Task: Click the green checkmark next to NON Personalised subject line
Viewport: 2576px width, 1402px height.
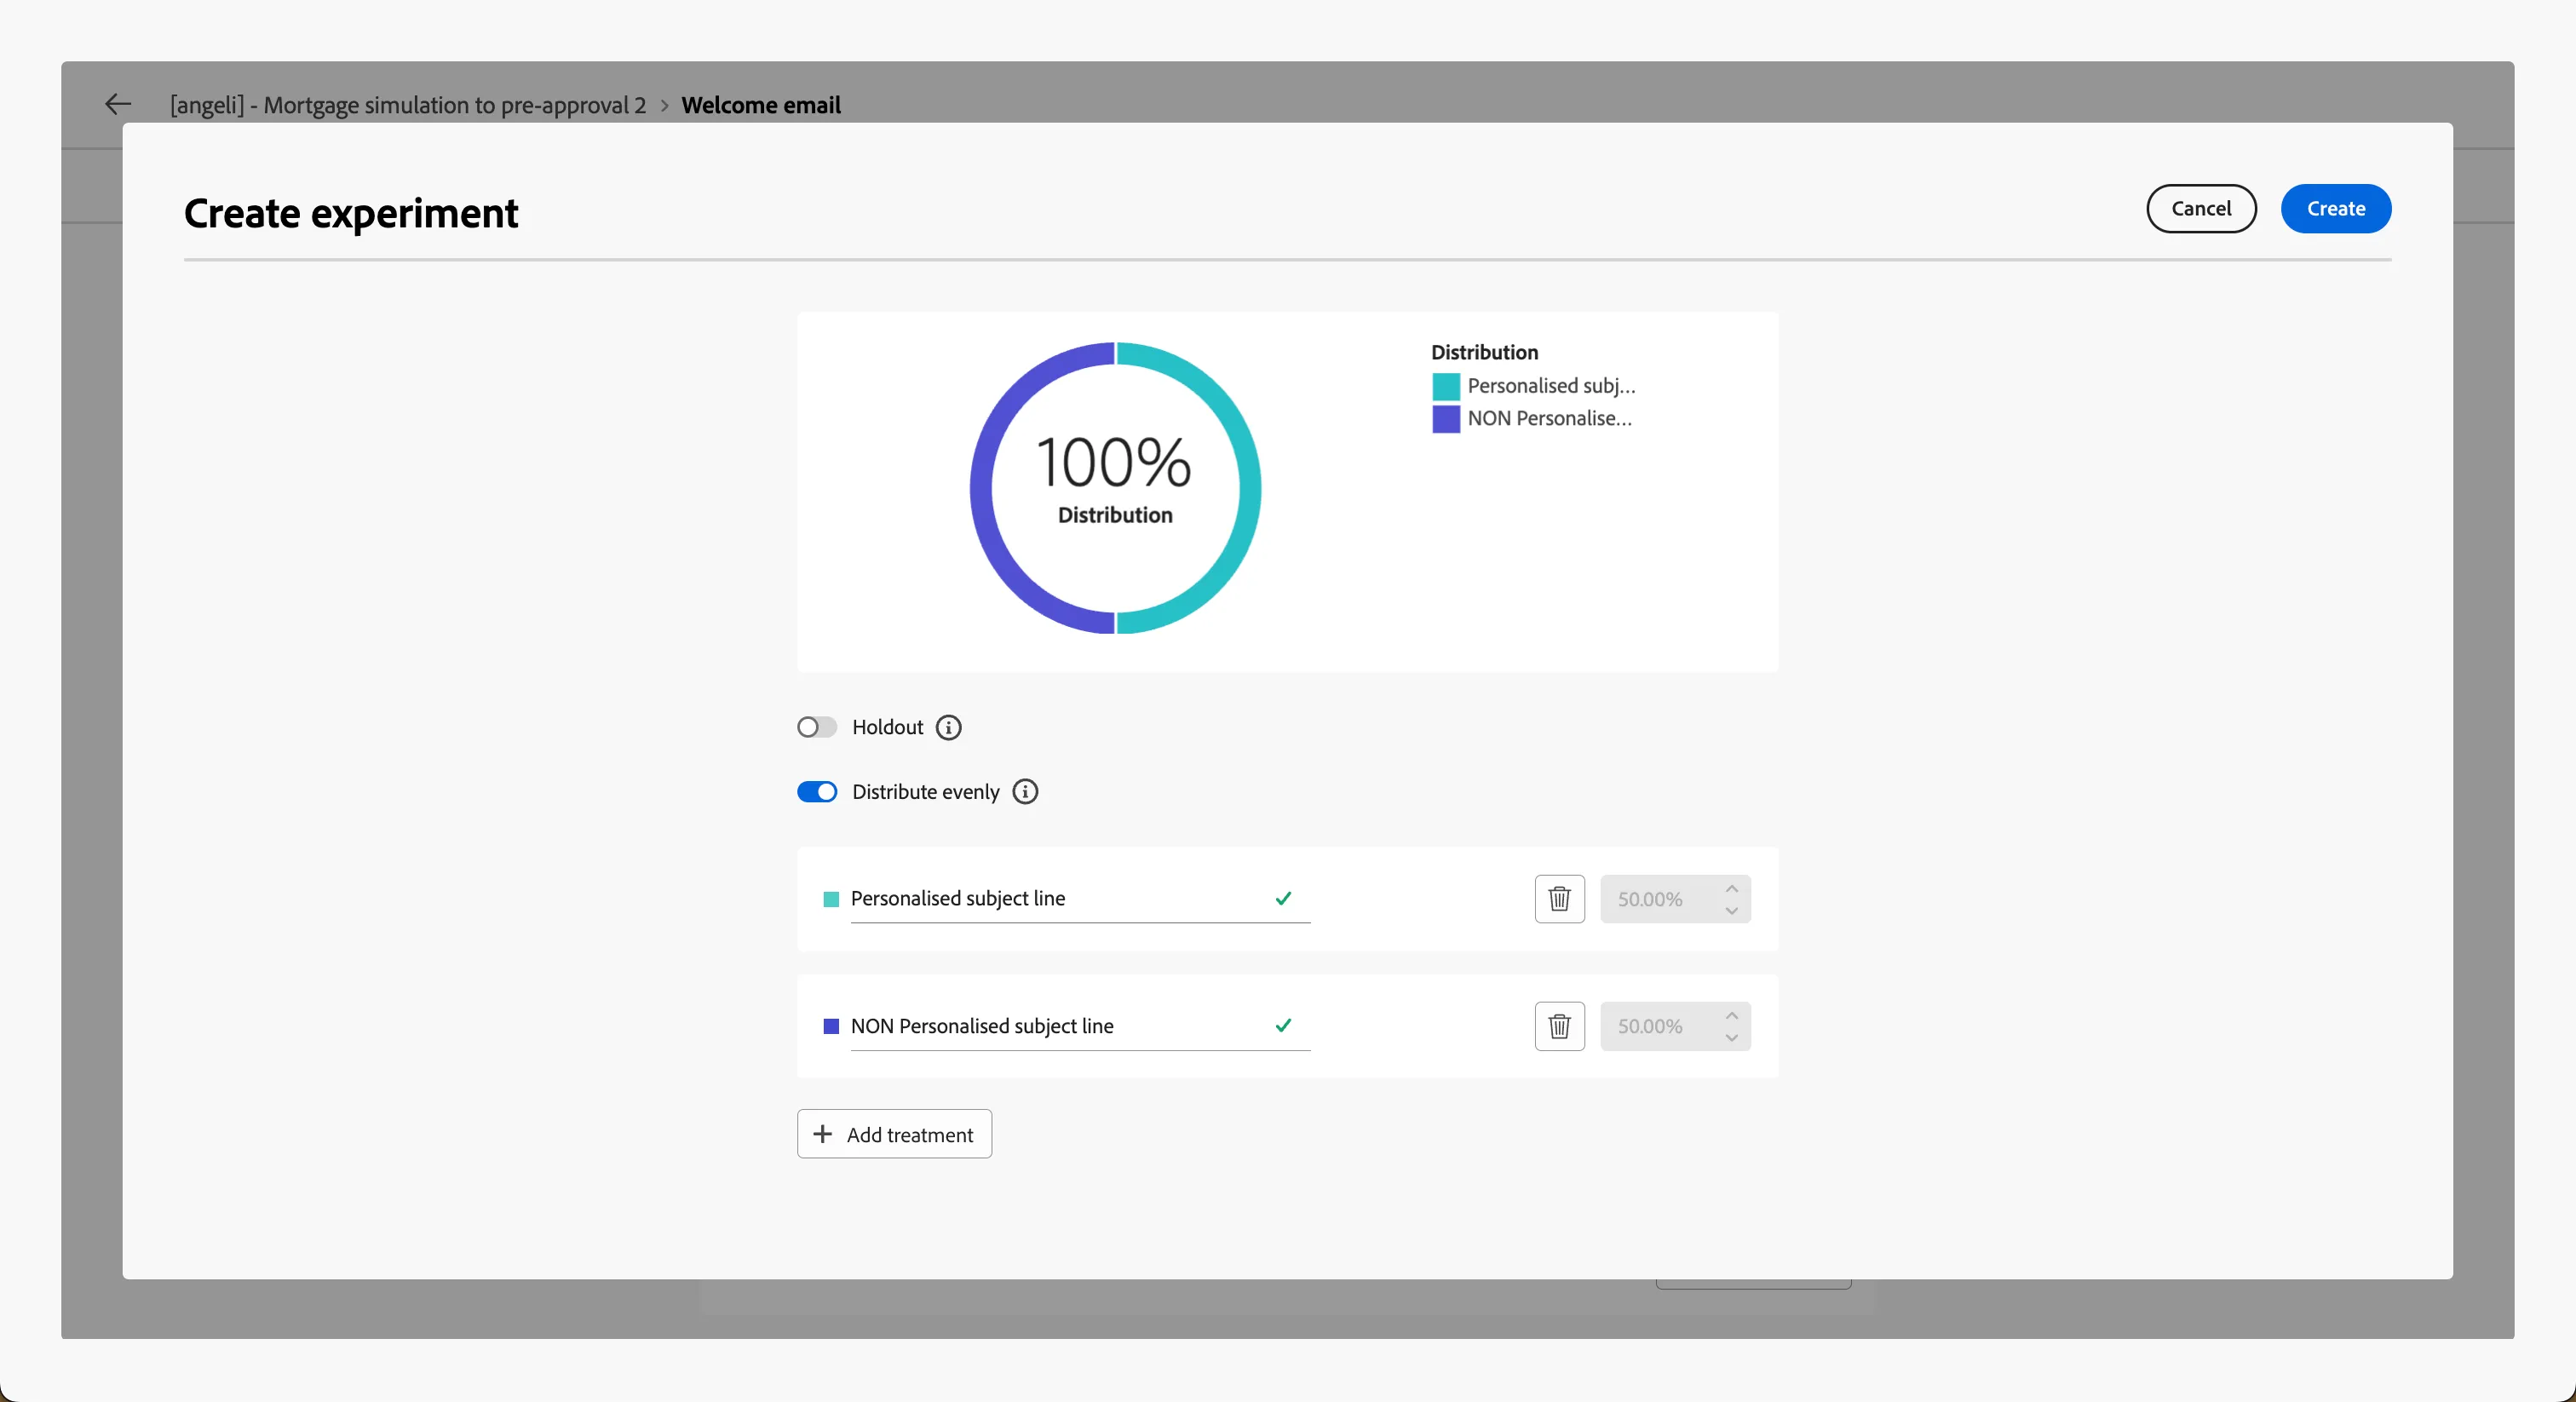Action: [1284, 1025]
